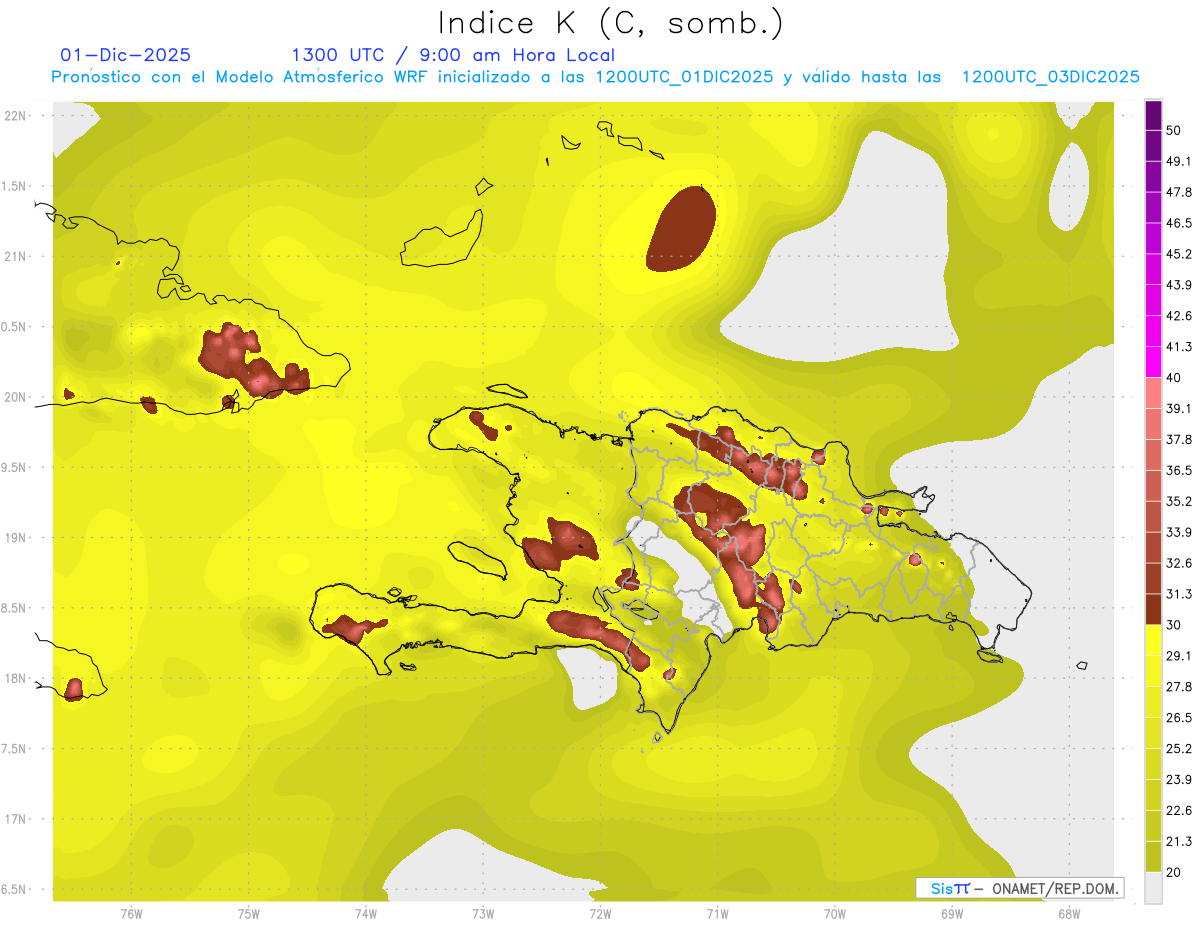The height and width of the screenshot is (927, 1200).
Task: Select the date label '01-Dic-2025'
Action: [x=126, y=55]
